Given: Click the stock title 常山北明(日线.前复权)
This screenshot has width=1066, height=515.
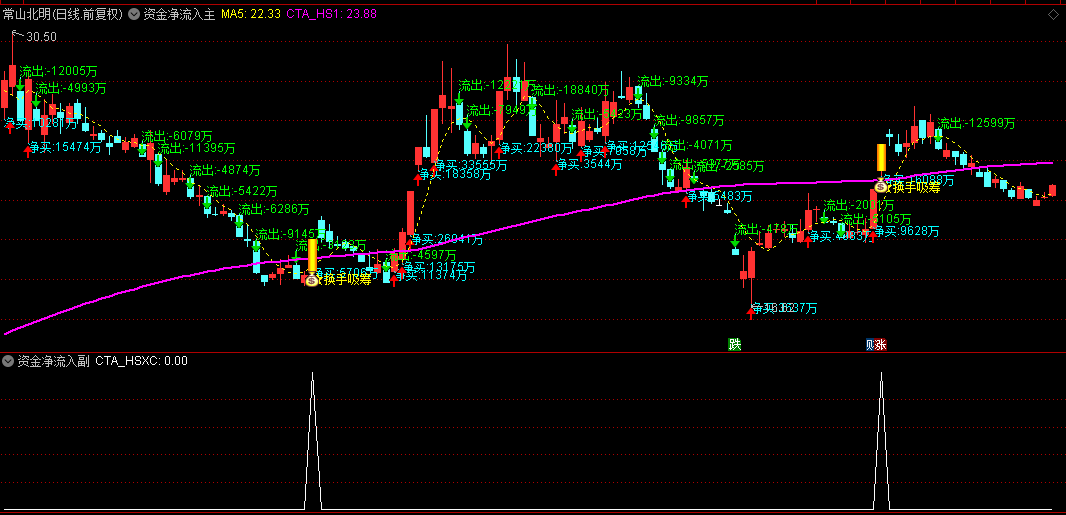Looking at the screenshot, I should click(x=62, y=13).
